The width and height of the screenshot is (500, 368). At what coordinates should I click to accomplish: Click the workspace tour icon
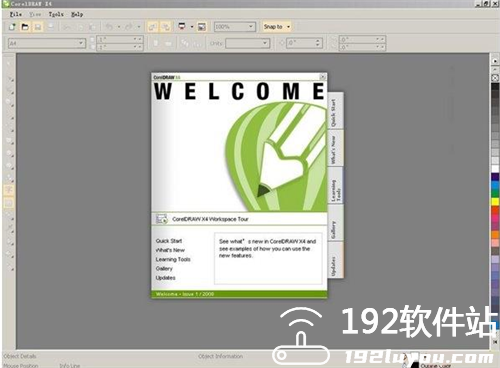tap(162, 219)
